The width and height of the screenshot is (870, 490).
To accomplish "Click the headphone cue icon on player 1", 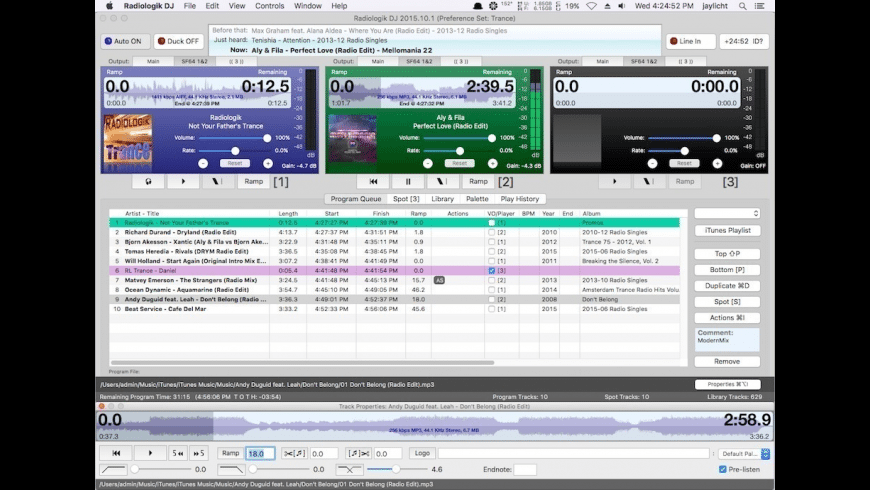I will [x=148, y=181].
